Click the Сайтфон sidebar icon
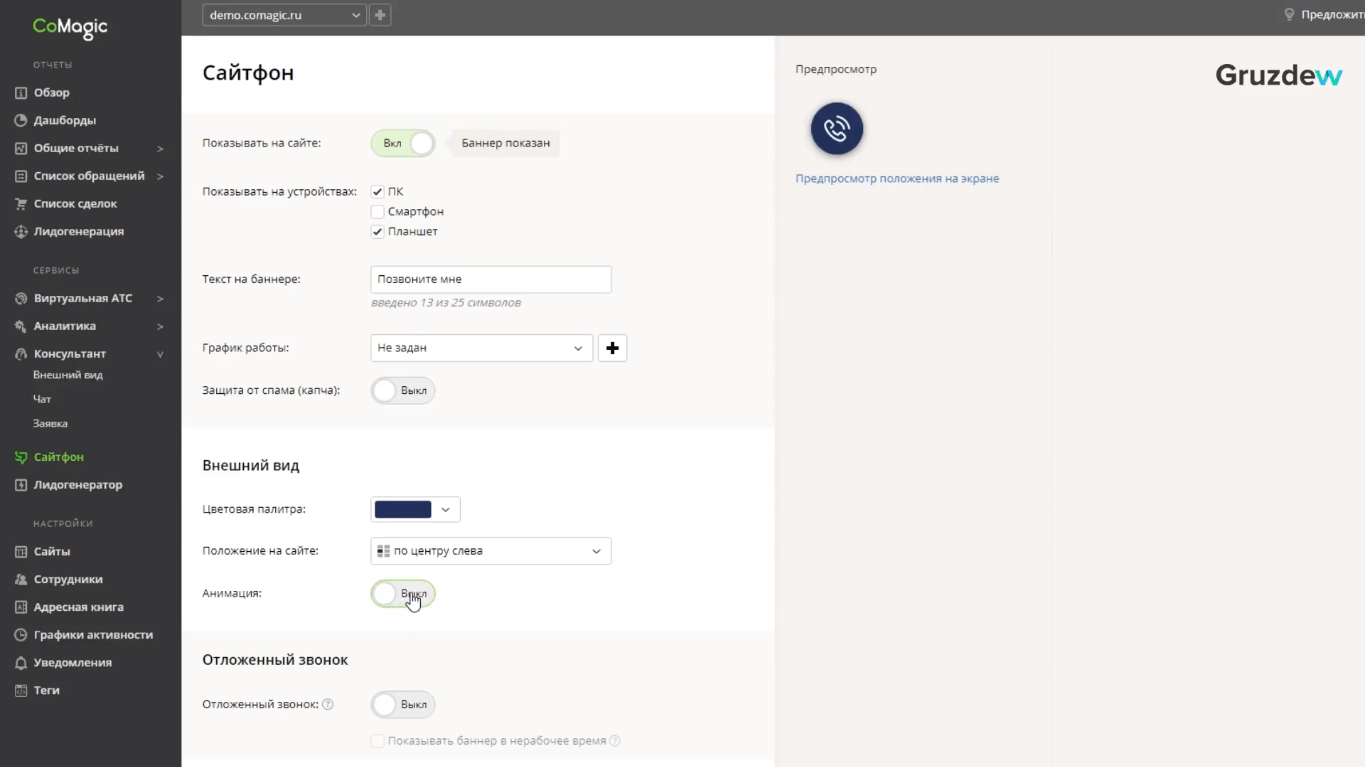Viewport: 1365px width, 767px height. click(21, 458)
